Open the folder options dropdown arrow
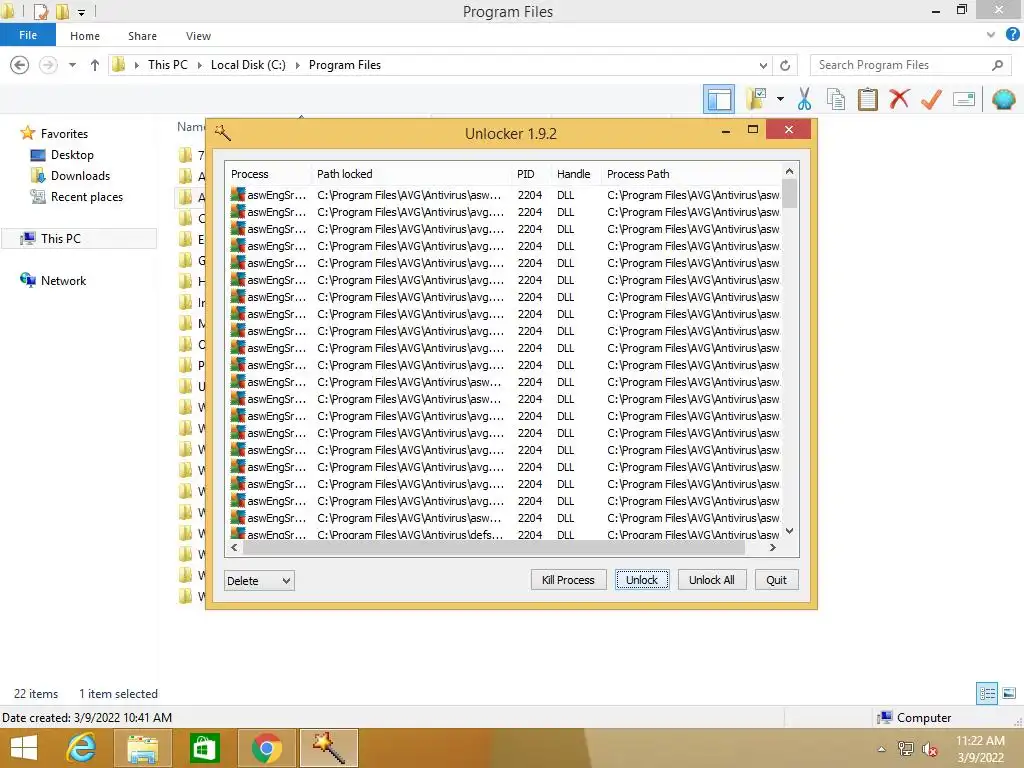Viewport: 1024px width, 768px height. coord(780,99)
